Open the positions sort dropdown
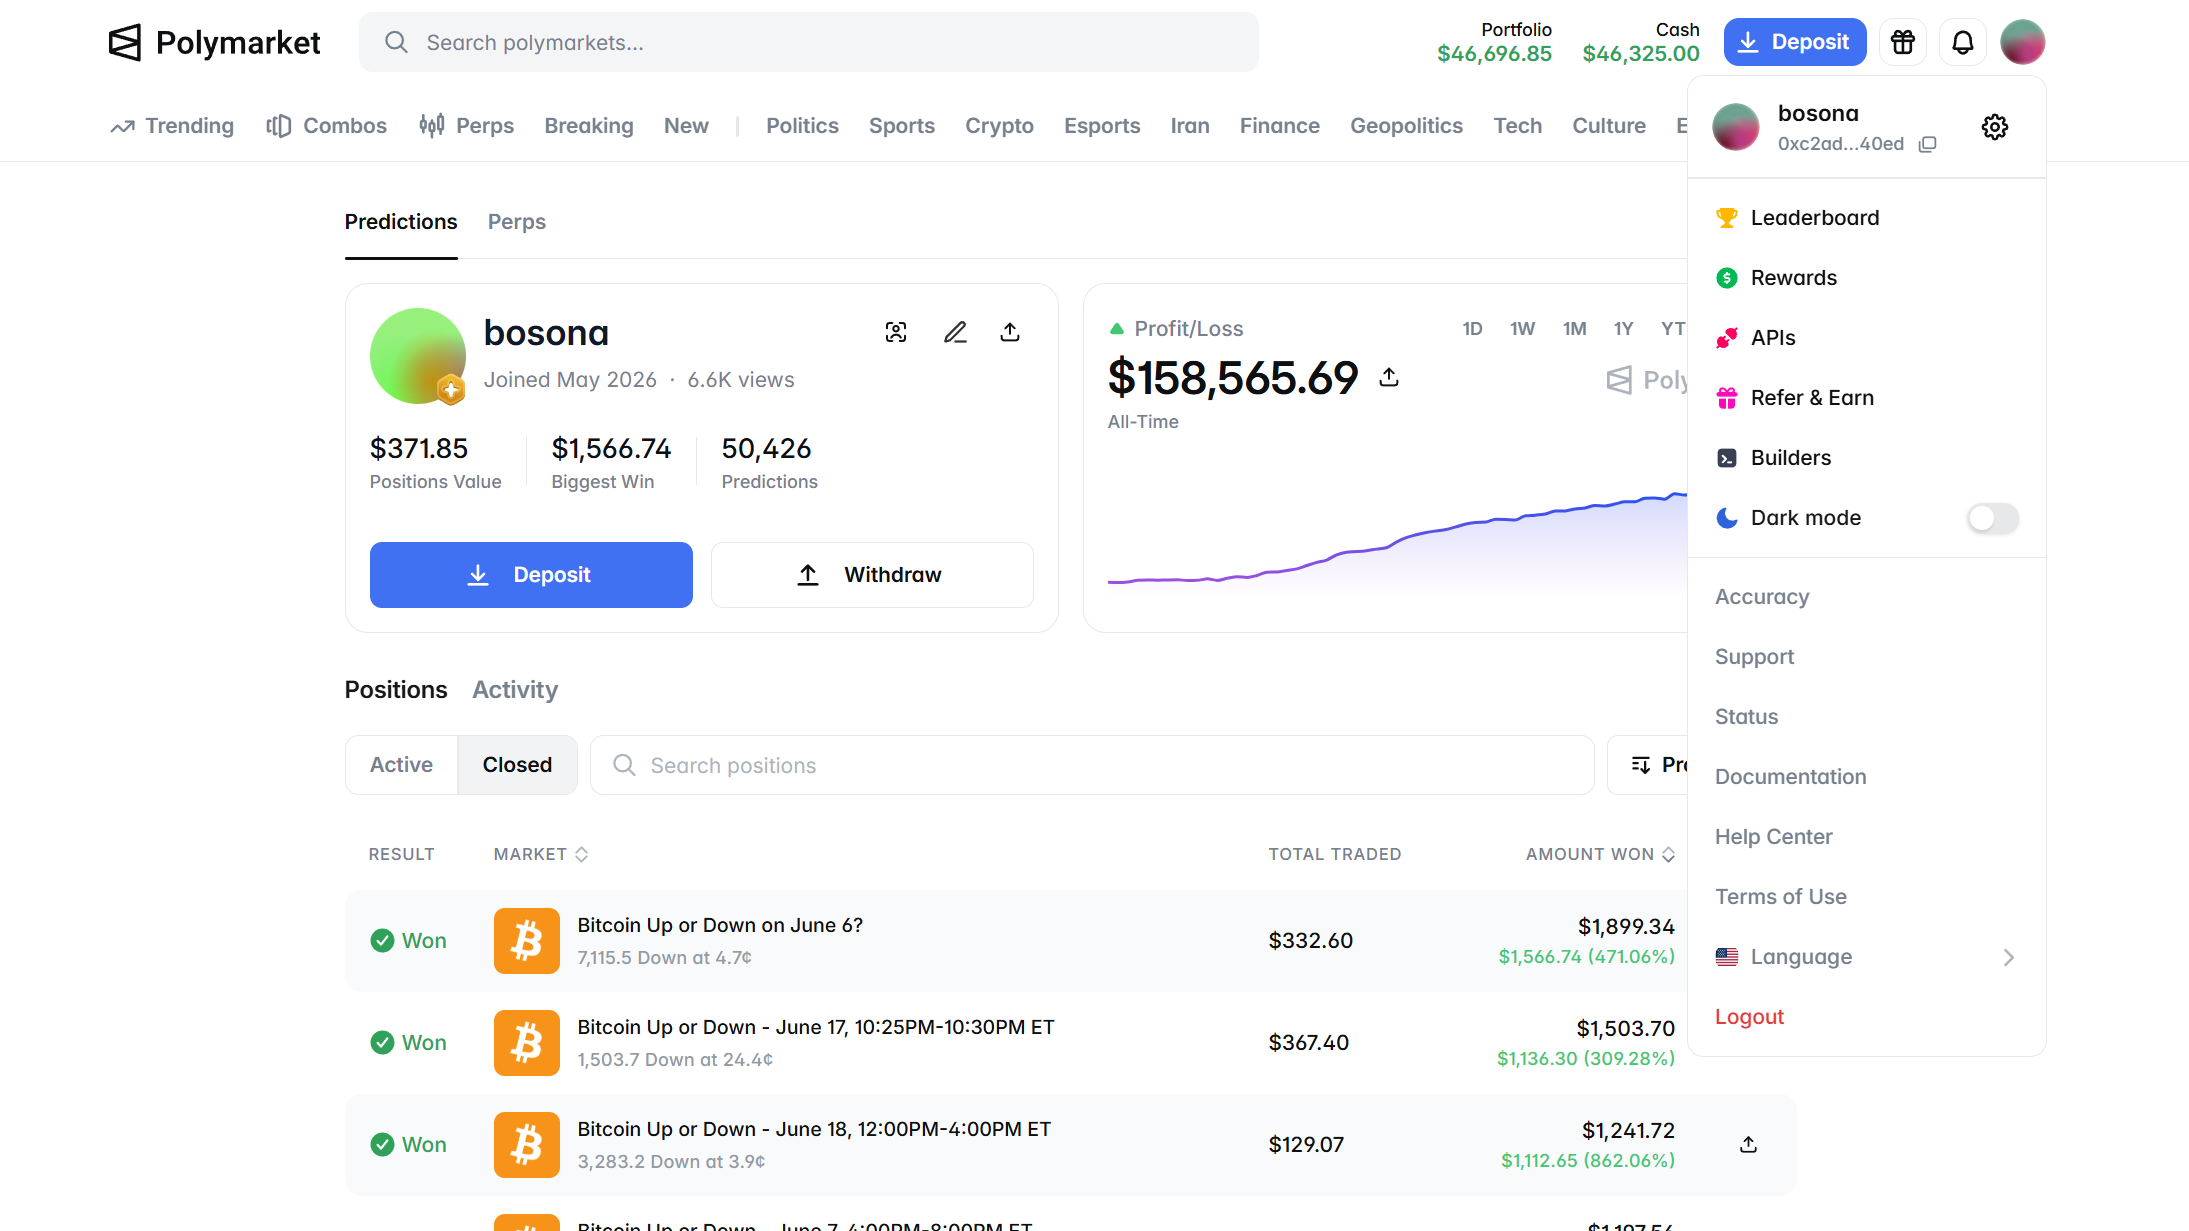 [x=1648, y=765]
